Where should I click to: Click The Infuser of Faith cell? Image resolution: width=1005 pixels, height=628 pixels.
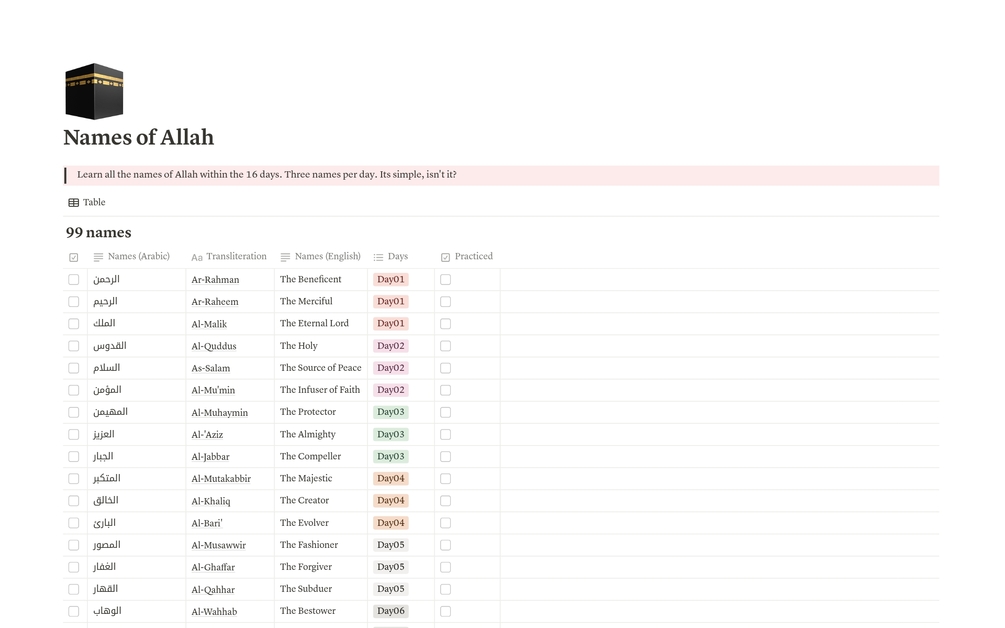(x=321, y=390)
